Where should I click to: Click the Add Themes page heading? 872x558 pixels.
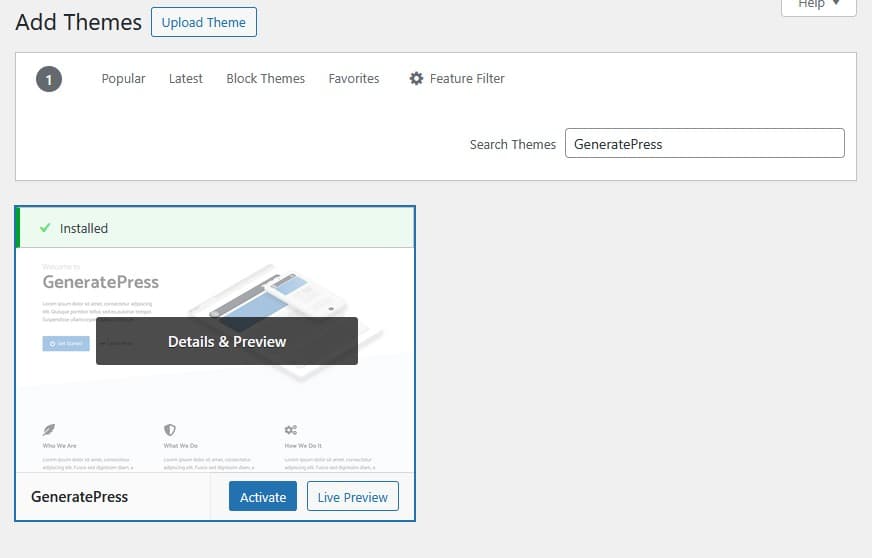click(79, 22)
